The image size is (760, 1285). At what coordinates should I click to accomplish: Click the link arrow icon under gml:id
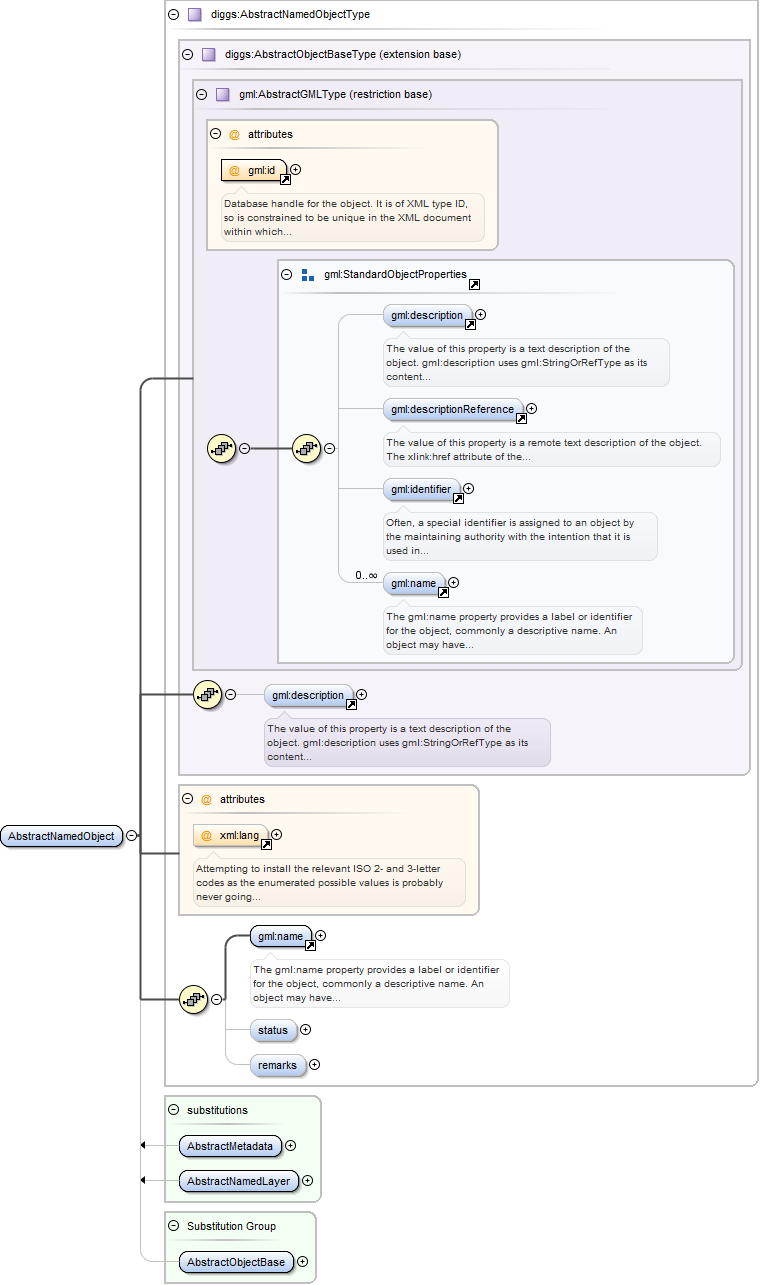coord(285,180)
